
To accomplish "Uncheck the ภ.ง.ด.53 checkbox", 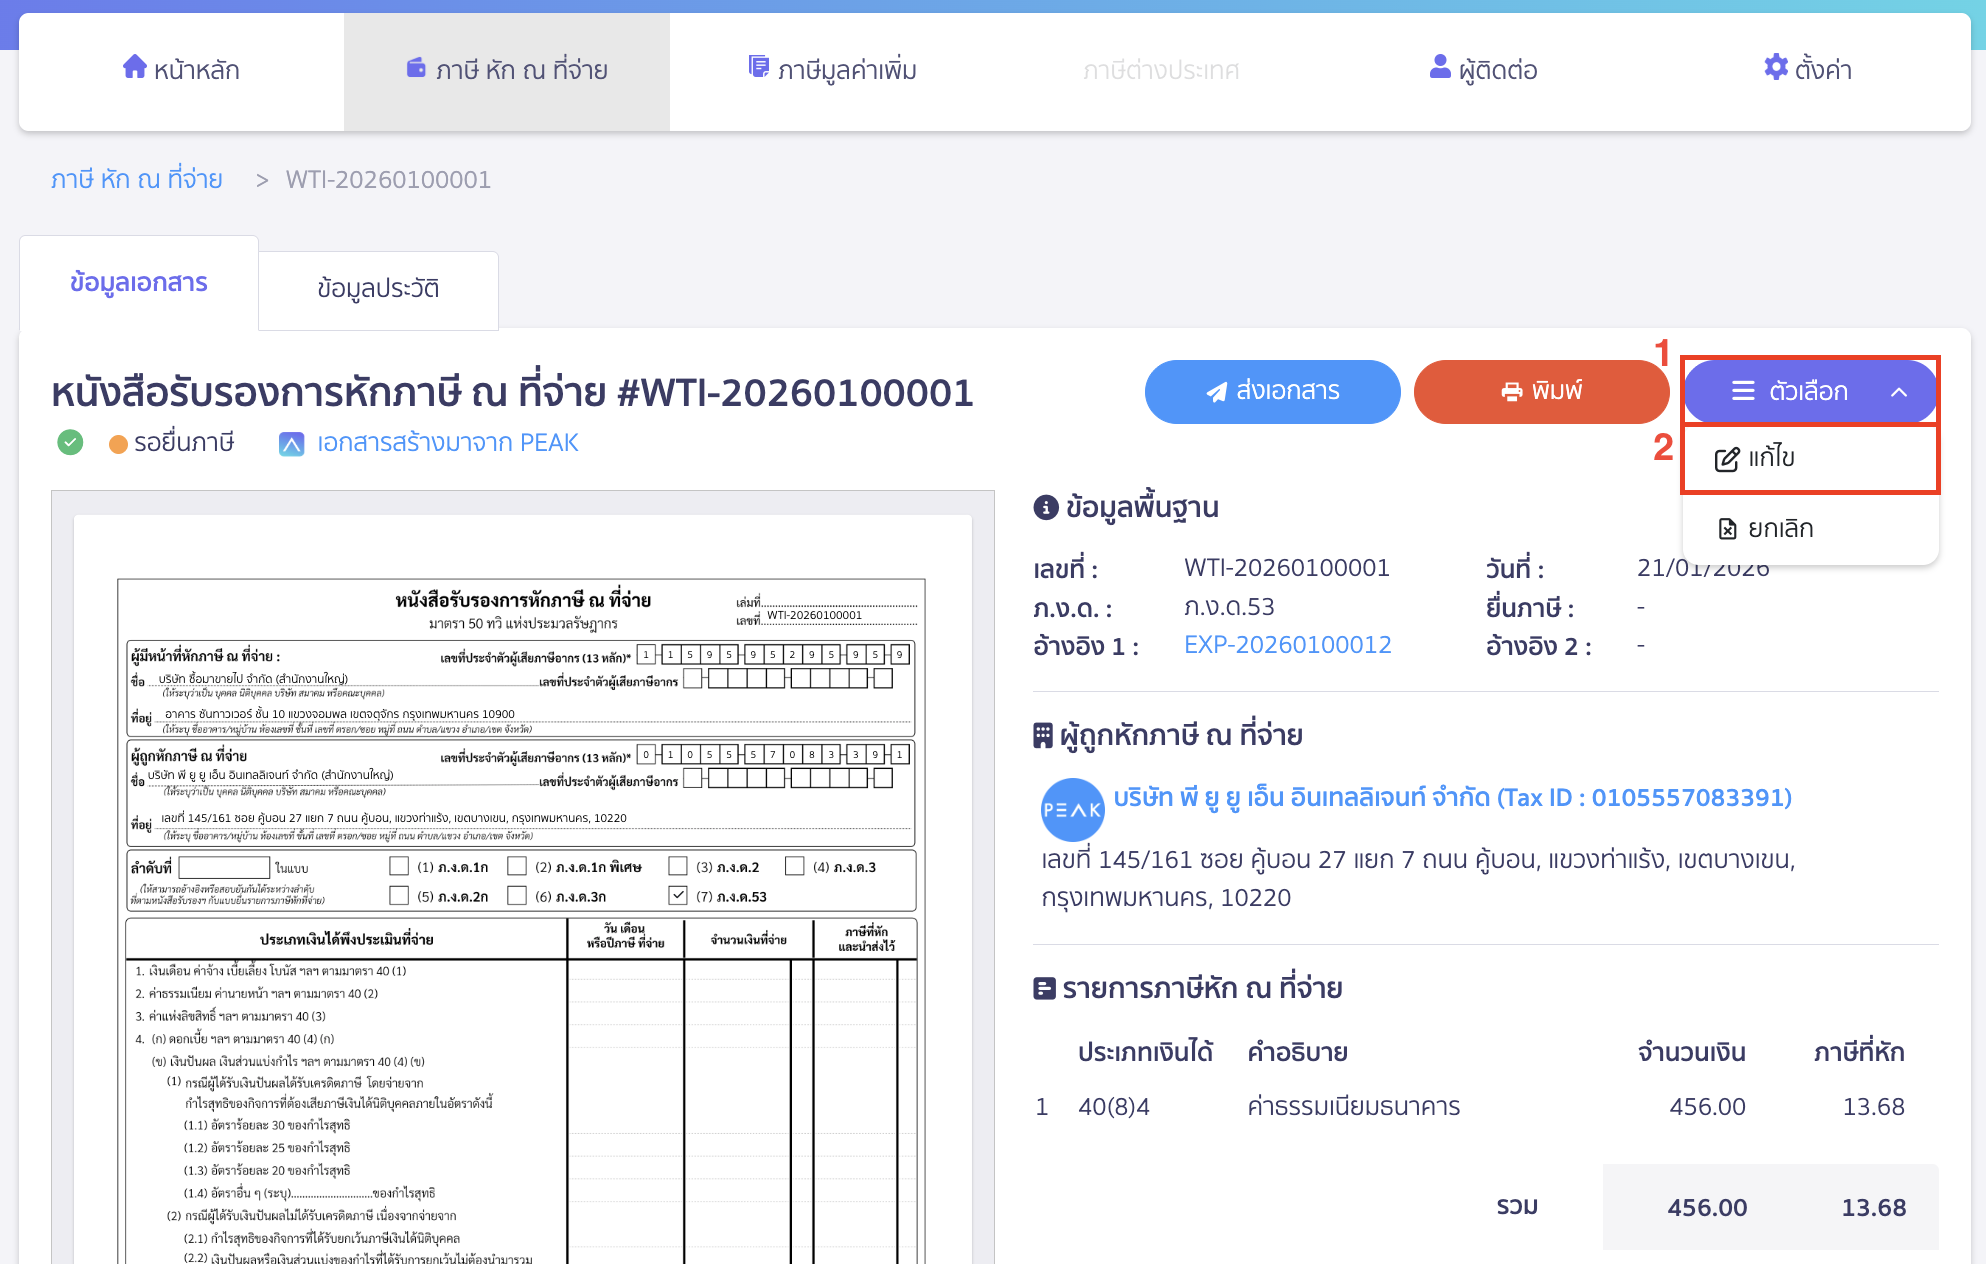I will pos(679,895).
